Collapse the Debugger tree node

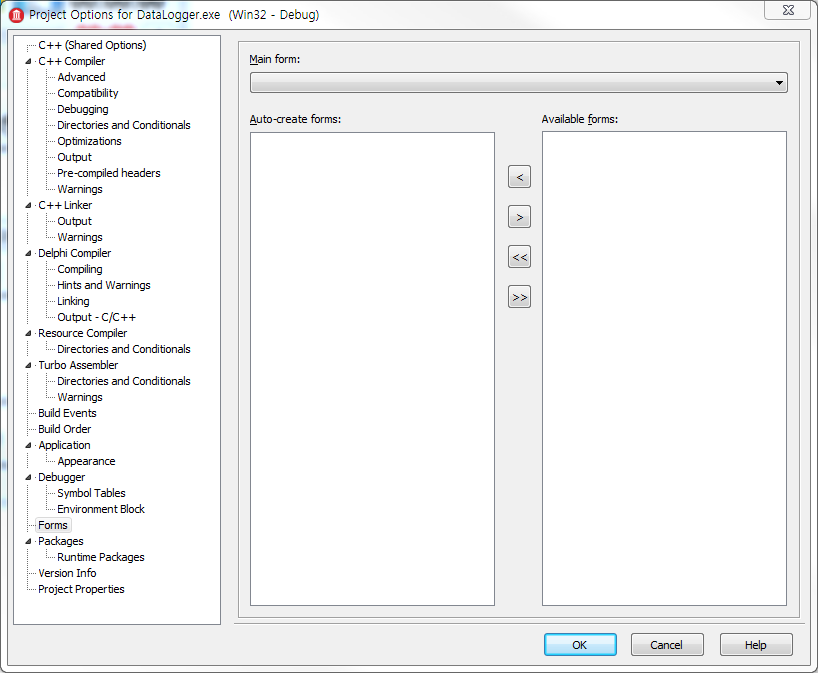pos(29,477)
